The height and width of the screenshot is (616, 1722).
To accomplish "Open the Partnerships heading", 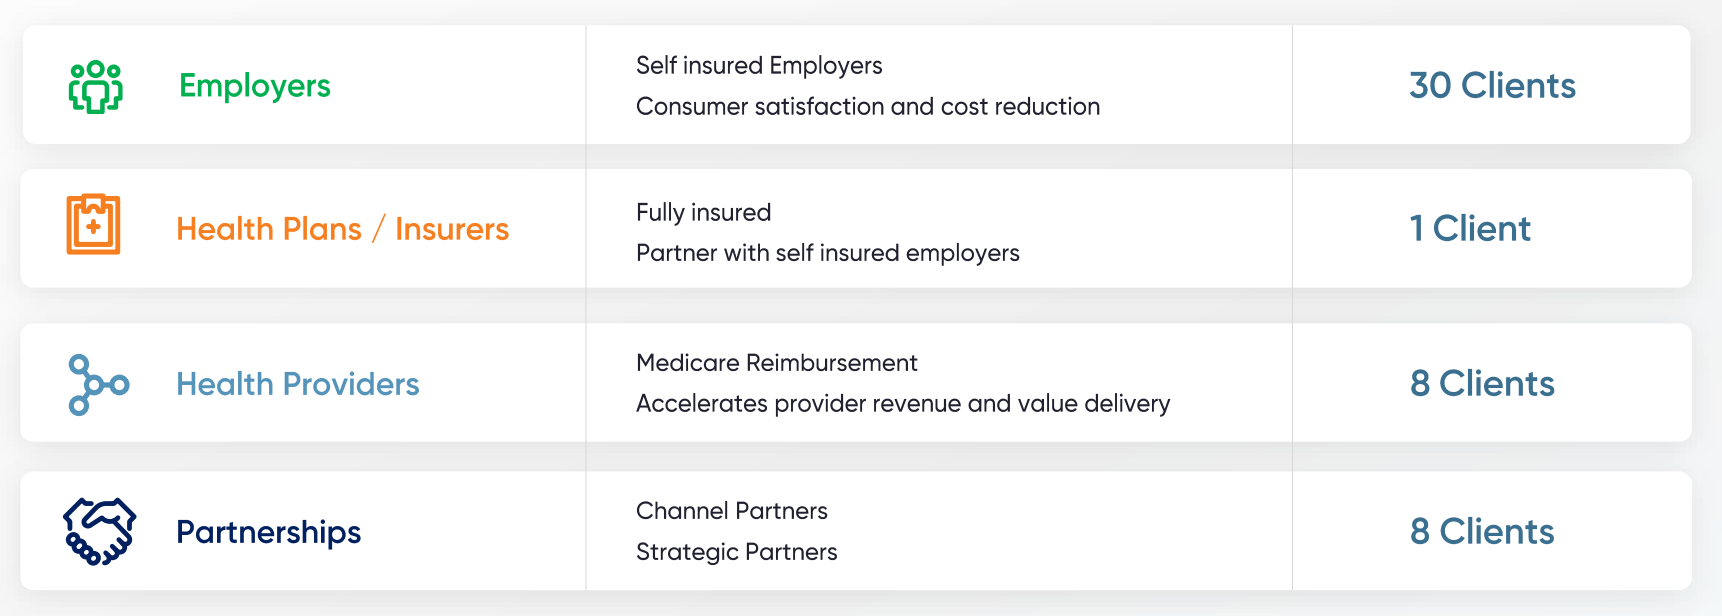I will [268, 532].
